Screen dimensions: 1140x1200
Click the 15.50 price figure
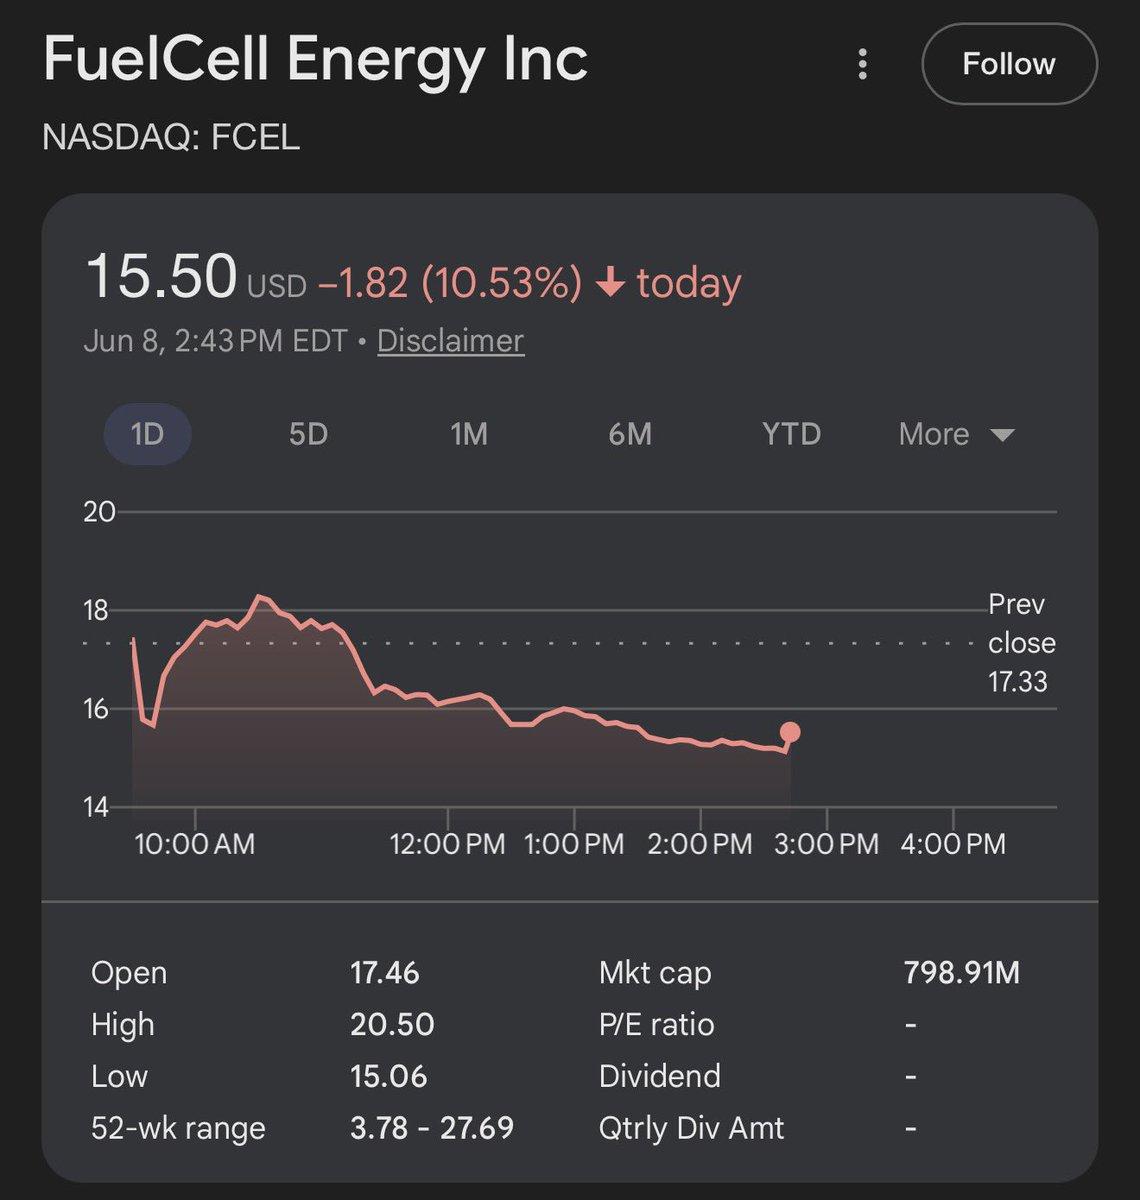click(161, 276)
